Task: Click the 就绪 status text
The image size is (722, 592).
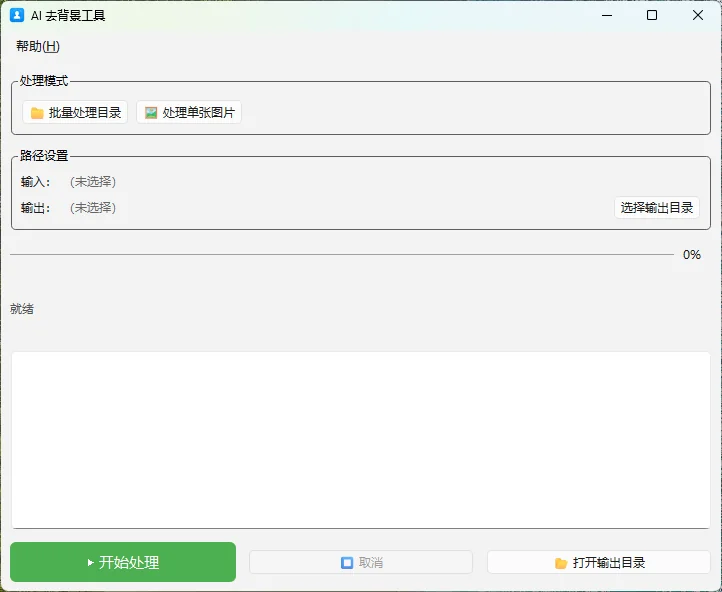Action: coord(22,308)
